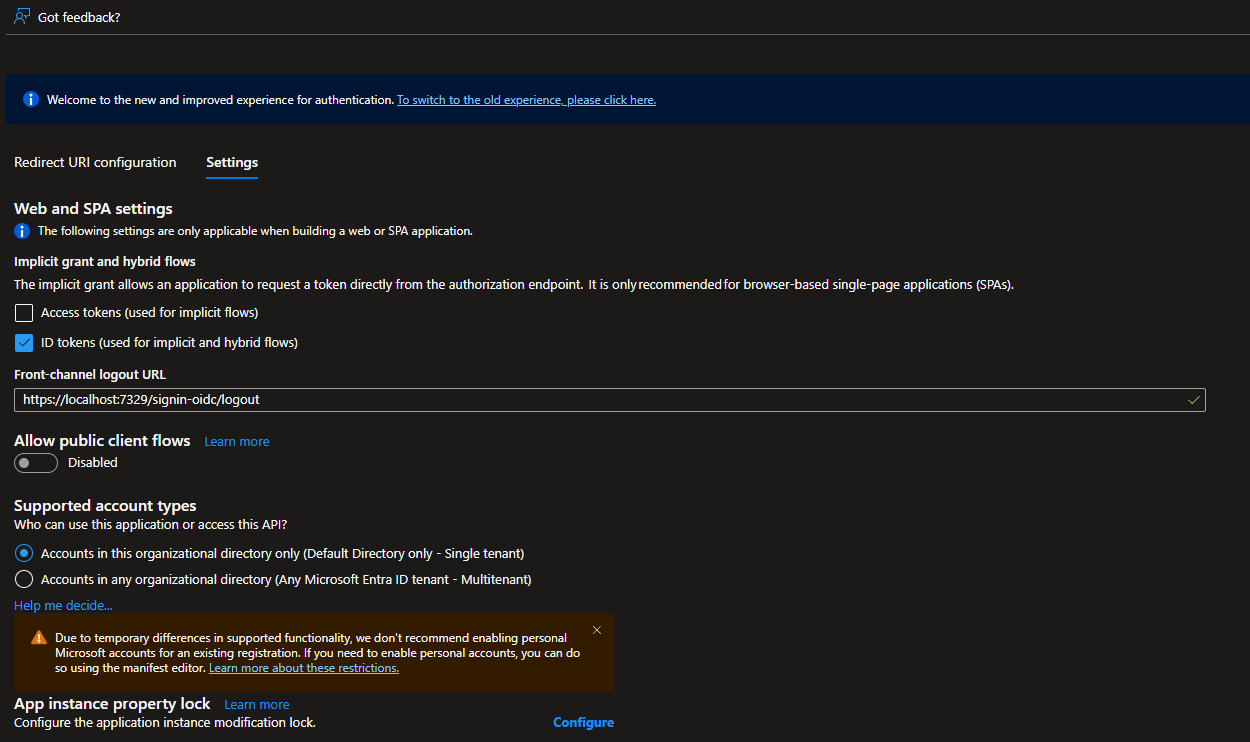Select the Settings tab
1250x742 pixels.
click(x=231, y=162)
